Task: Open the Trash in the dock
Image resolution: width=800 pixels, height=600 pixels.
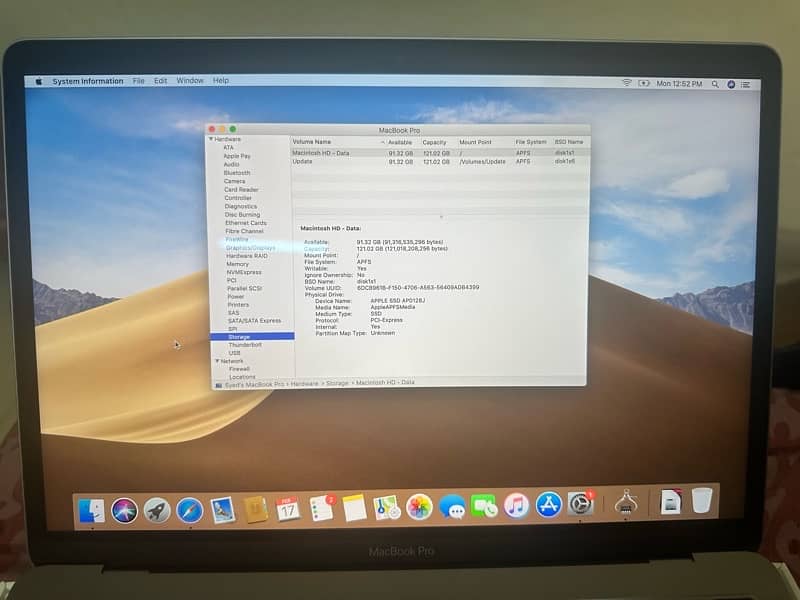Action: tap(702, 500)
